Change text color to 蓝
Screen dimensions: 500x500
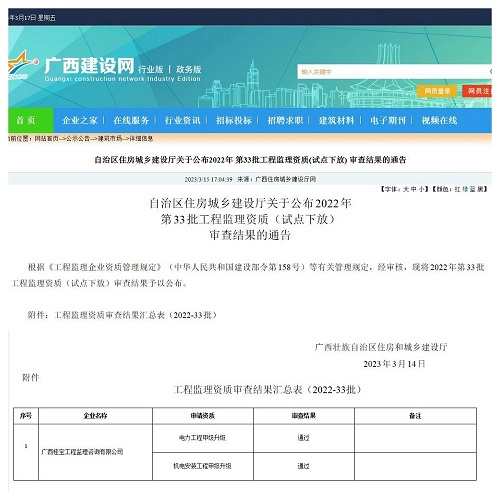[473, 189]
